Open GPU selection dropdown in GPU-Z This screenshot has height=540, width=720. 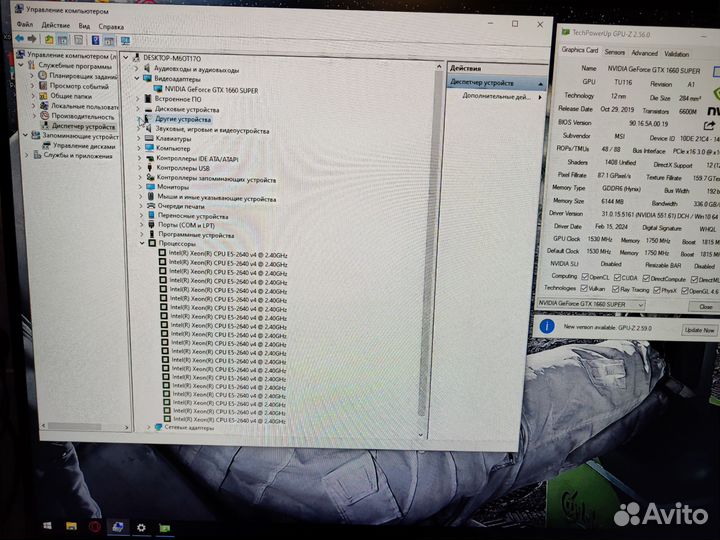click(x=640, y=304)
